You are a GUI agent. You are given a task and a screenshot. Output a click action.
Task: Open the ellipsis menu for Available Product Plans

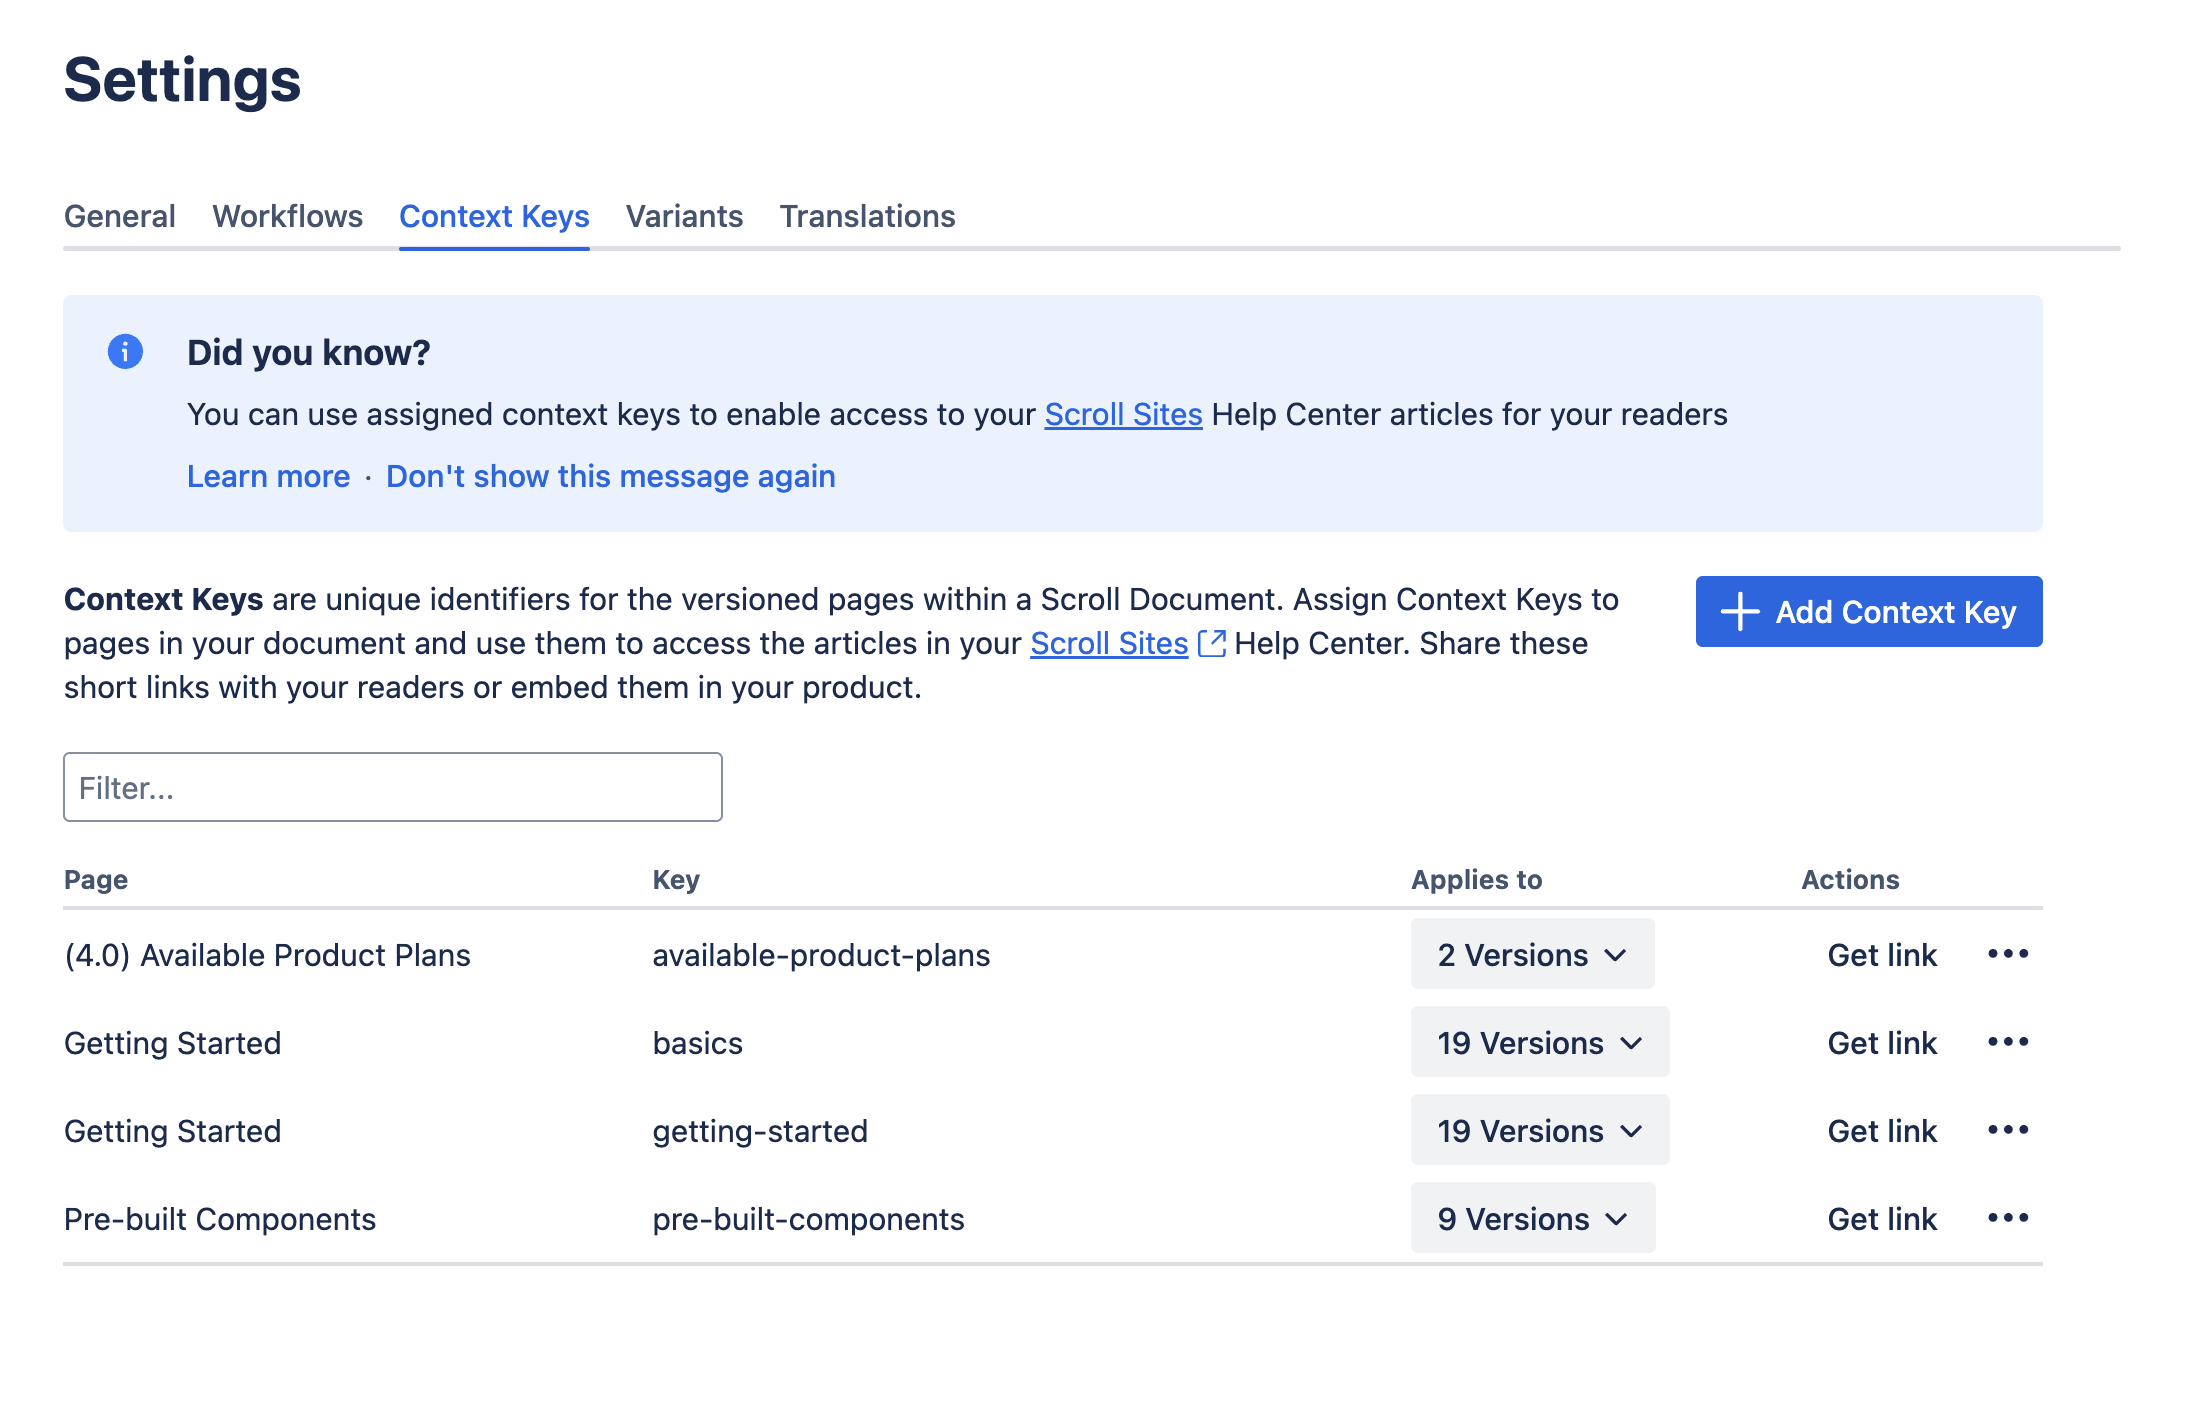coord(2008,955)
